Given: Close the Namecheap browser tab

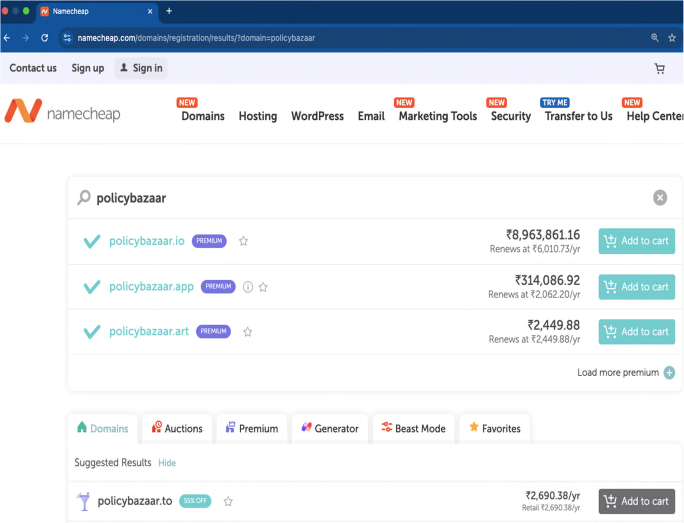Looking at the screenshot, I should (150, 11).
